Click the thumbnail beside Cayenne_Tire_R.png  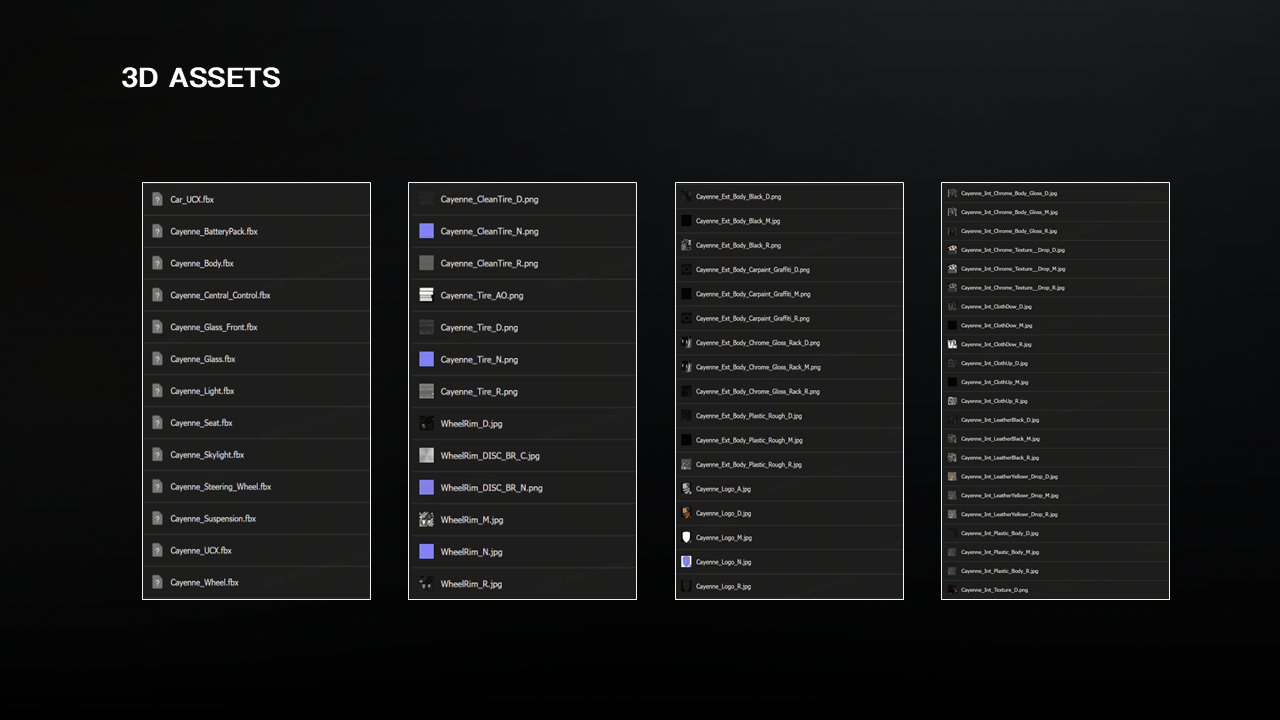click(426, 391)
